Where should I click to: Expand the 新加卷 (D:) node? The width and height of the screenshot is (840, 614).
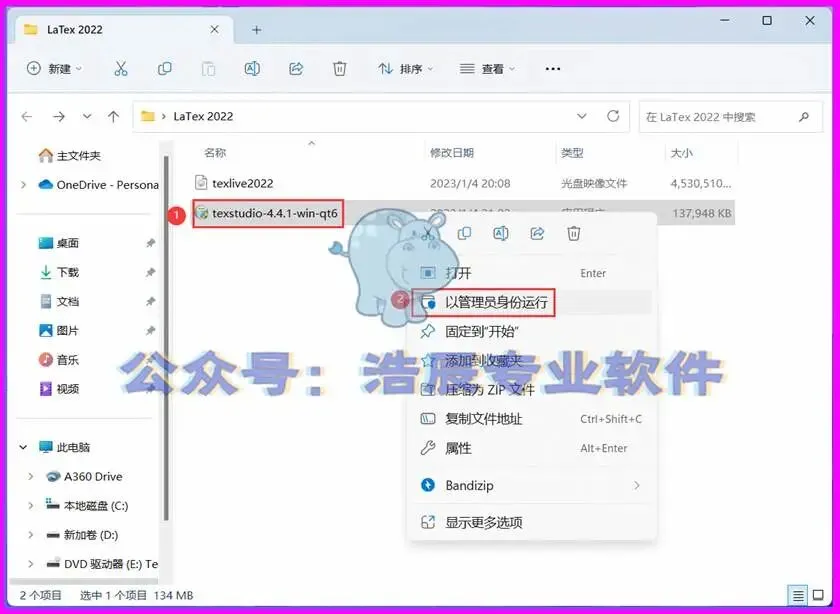[x=31, y=535]
